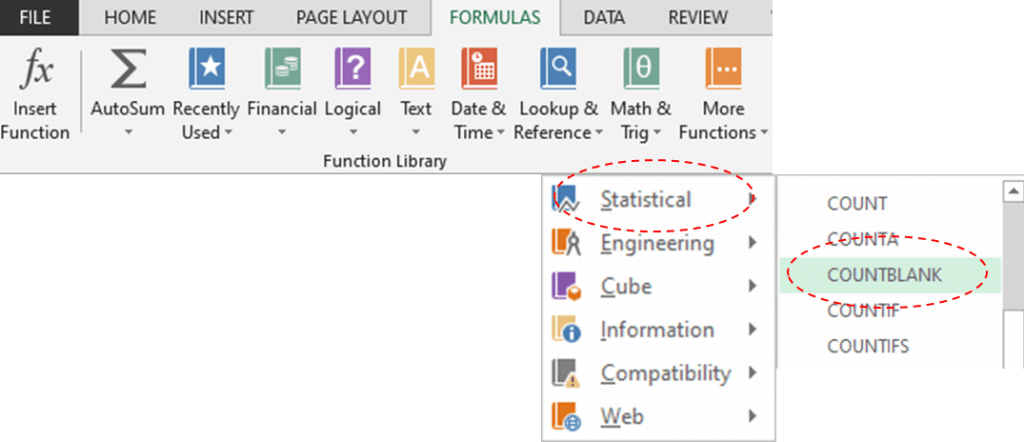
Task: Open the Lookup & Reference magnifier icon
Action: pos(558,69)
